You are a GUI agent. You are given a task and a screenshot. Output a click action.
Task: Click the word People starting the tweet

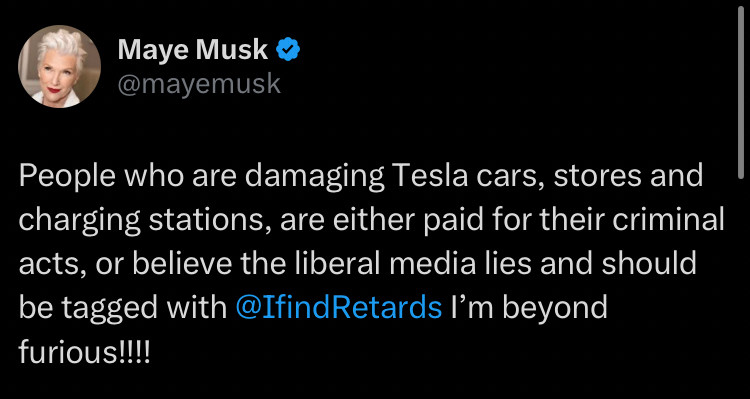pyautogui.click(x=67, y=178)
